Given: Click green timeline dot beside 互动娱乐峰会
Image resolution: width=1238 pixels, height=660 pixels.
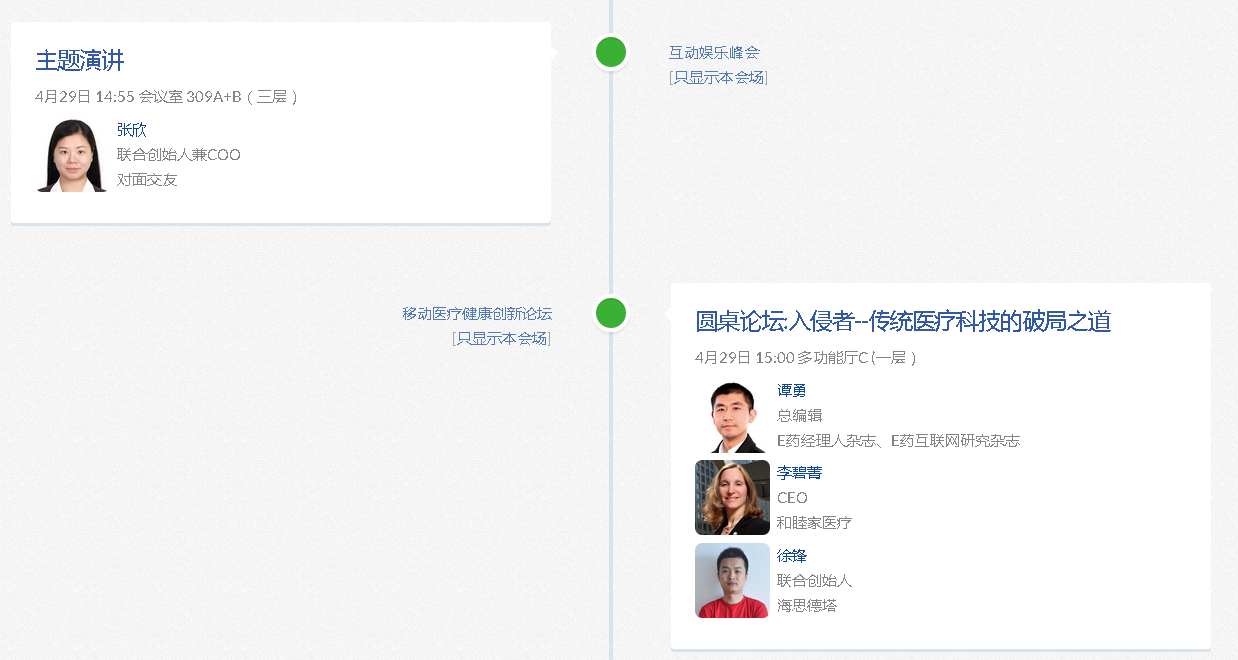Looking at the screenshot, I should (x=611, y=52).
